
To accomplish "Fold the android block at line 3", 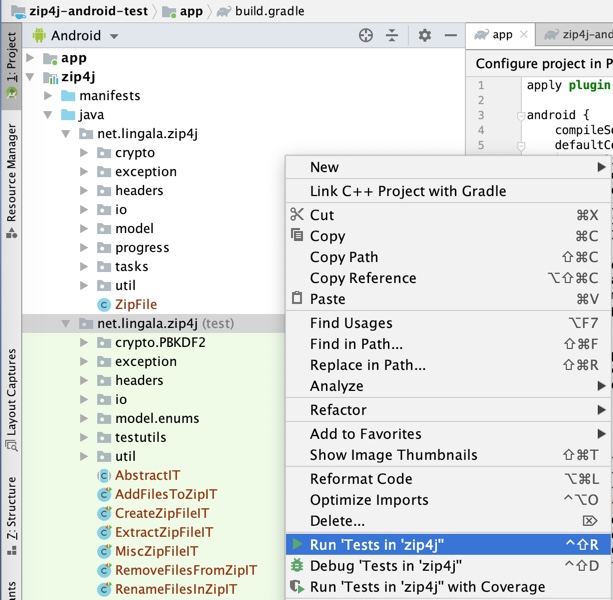I will [x=521, y=116].
